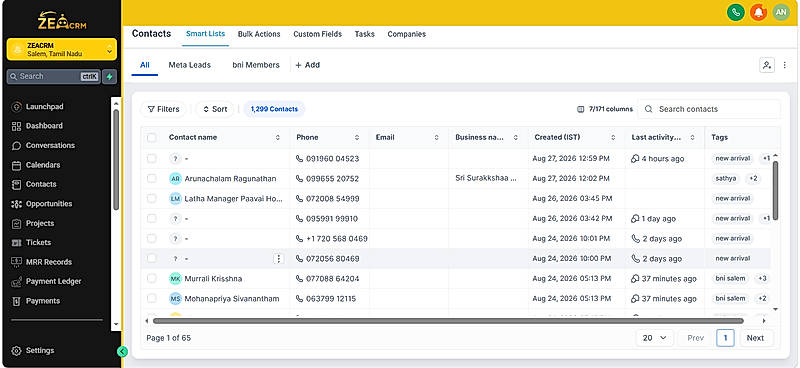Click the 1,299 Contacts pill
Screen dimensions: 800x368
click(274, 109)
